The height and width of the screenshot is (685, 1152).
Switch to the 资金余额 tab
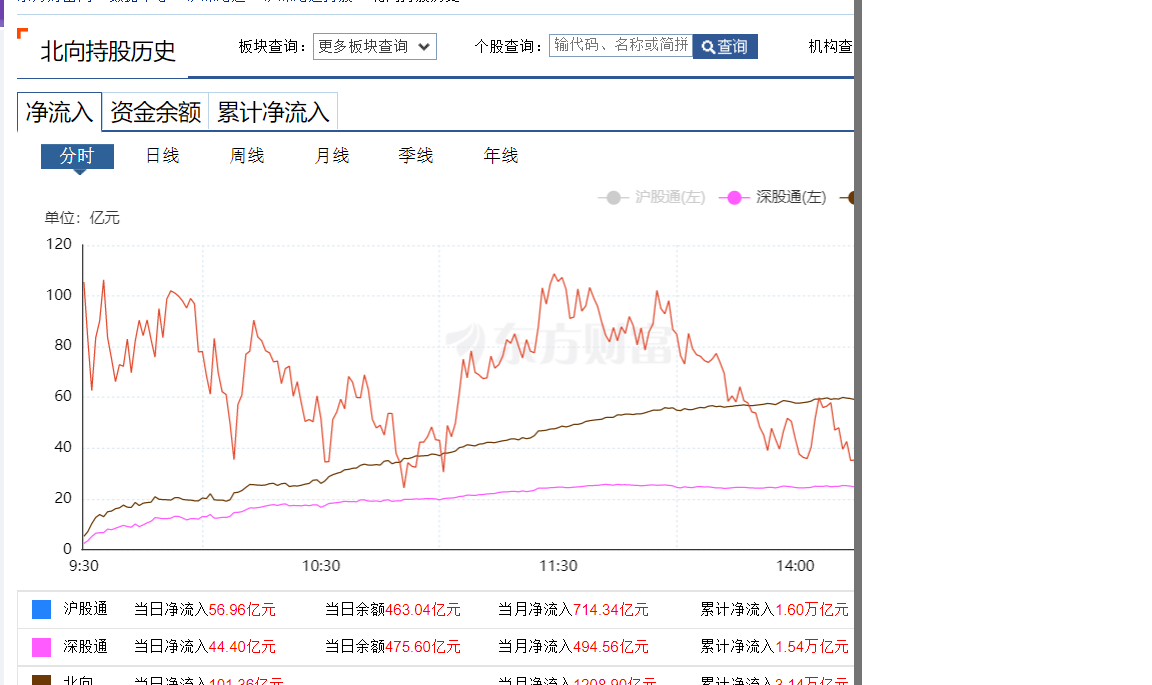[155, 112]
